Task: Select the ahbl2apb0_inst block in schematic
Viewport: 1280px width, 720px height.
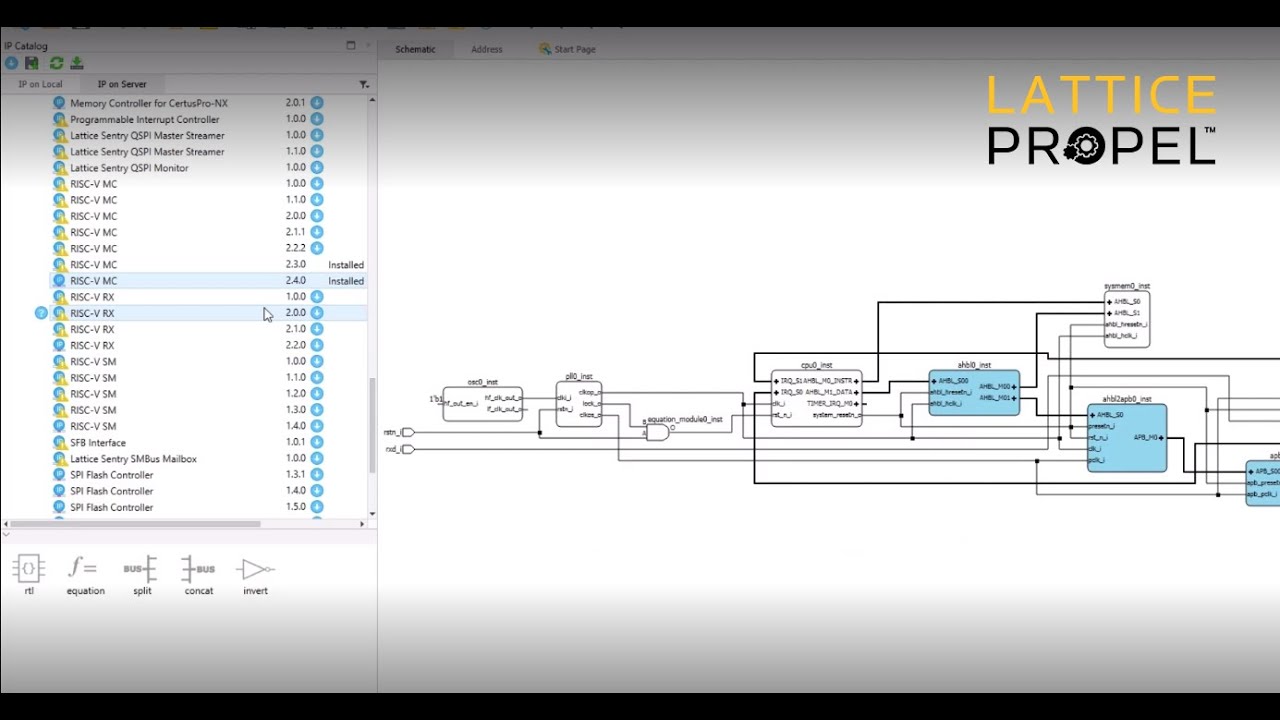Action: tap(1127, 438)
